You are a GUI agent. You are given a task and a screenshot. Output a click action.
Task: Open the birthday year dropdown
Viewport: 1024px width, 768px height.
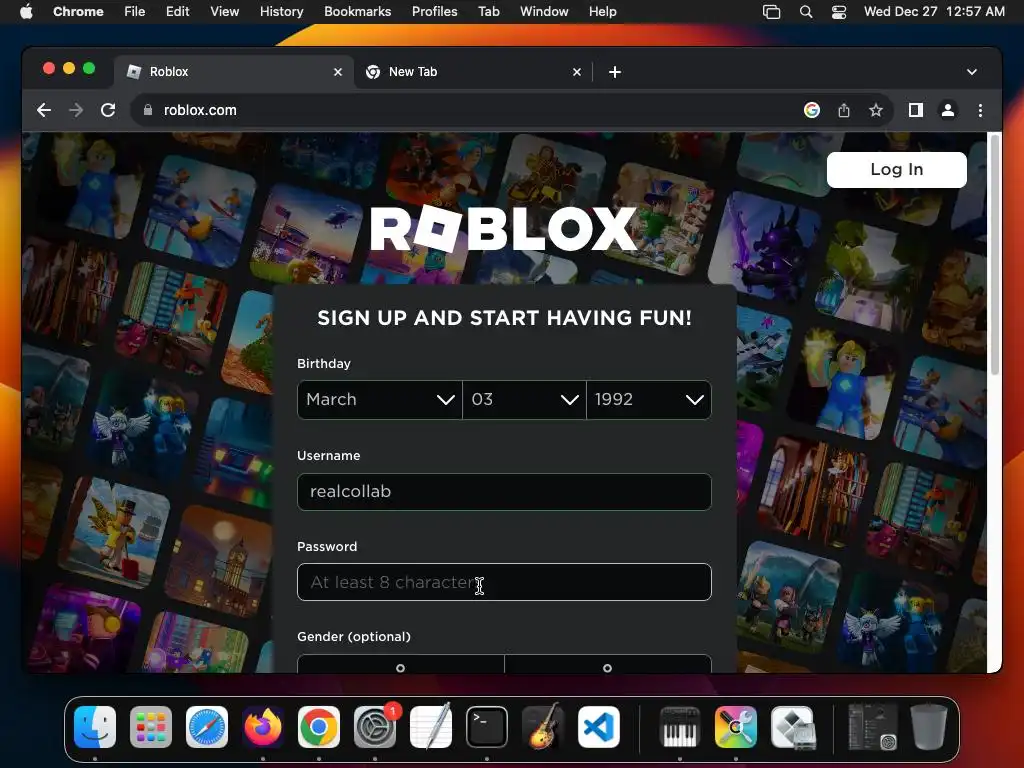tap(649, 400)
